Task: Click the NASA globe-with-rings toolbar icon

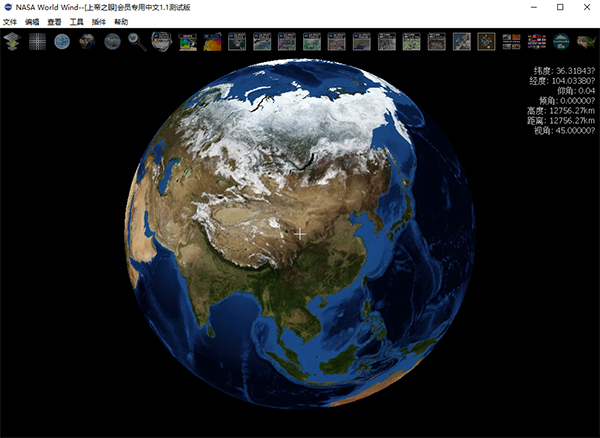Action: (x=162, y=41)
